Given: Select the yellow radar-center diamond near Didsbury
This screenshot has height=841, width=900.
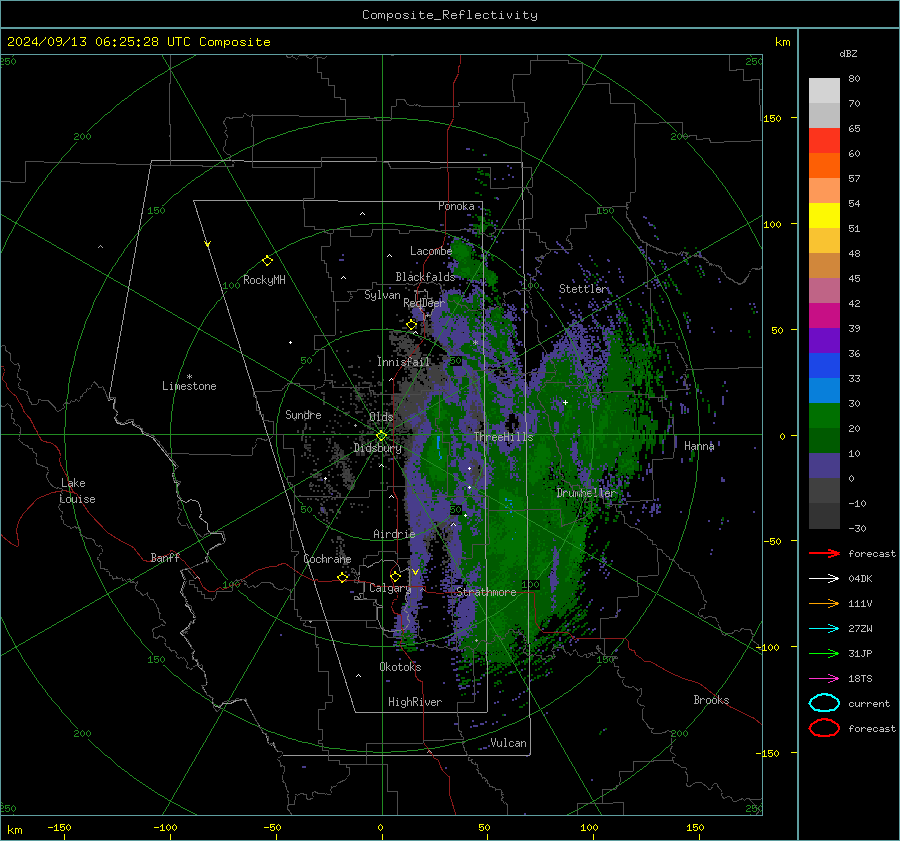Looking at the screenshot, I should 381,436.
